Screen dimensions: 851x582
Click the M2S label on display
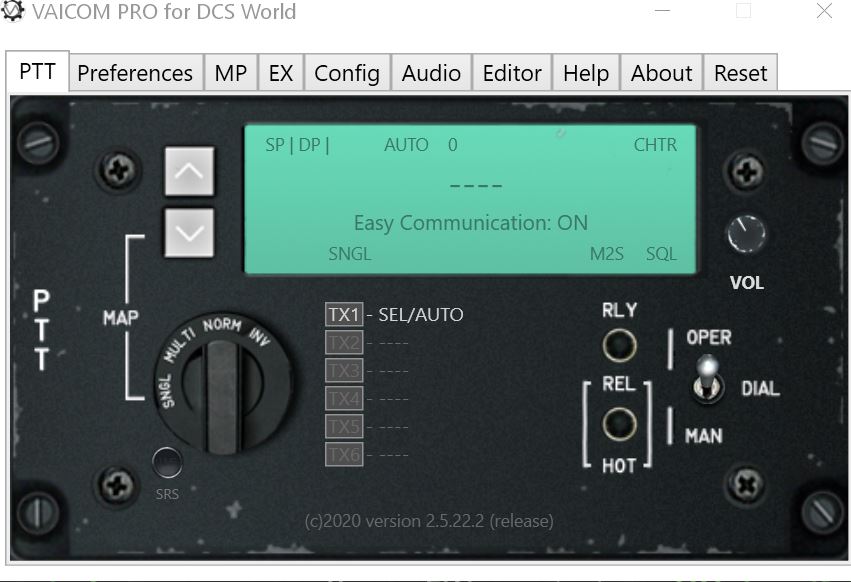(x=607, y=254)
